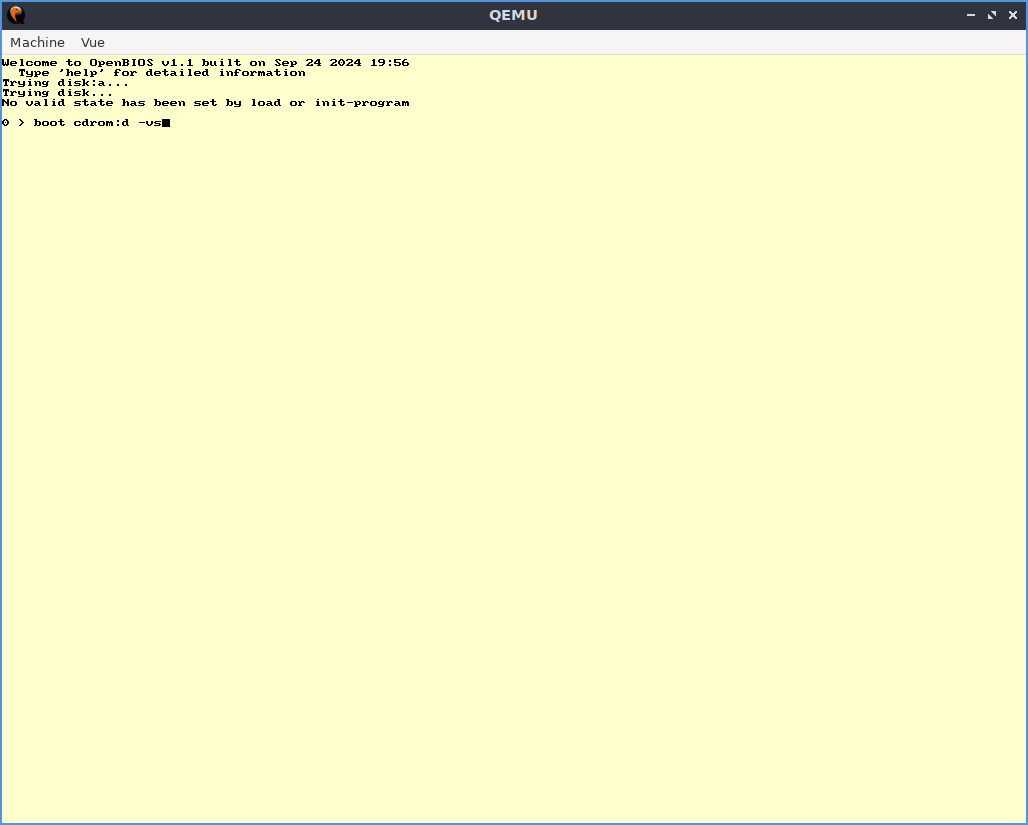Viewport: 1028px width, 825px height.
Task: Click the QEMU application logo icon
Action: click(x=16, y=15)
